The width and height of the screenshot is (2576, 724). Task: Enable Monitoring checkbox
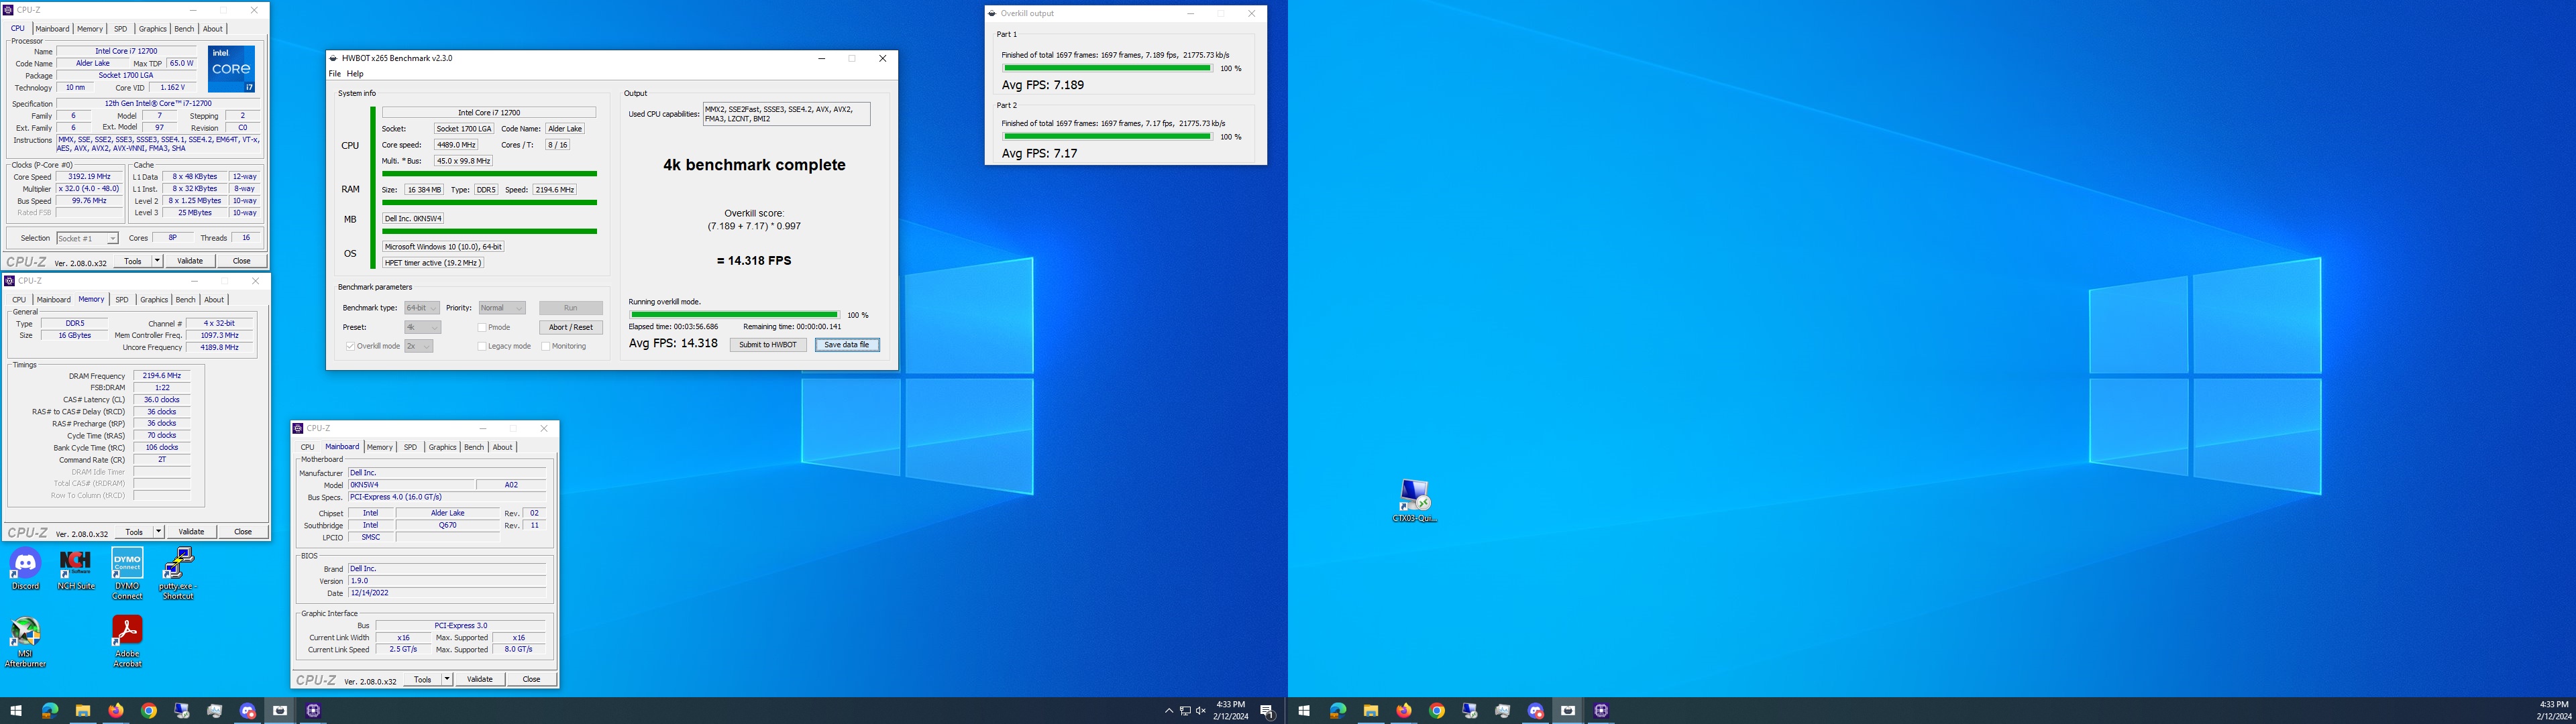tap(545, 346)
